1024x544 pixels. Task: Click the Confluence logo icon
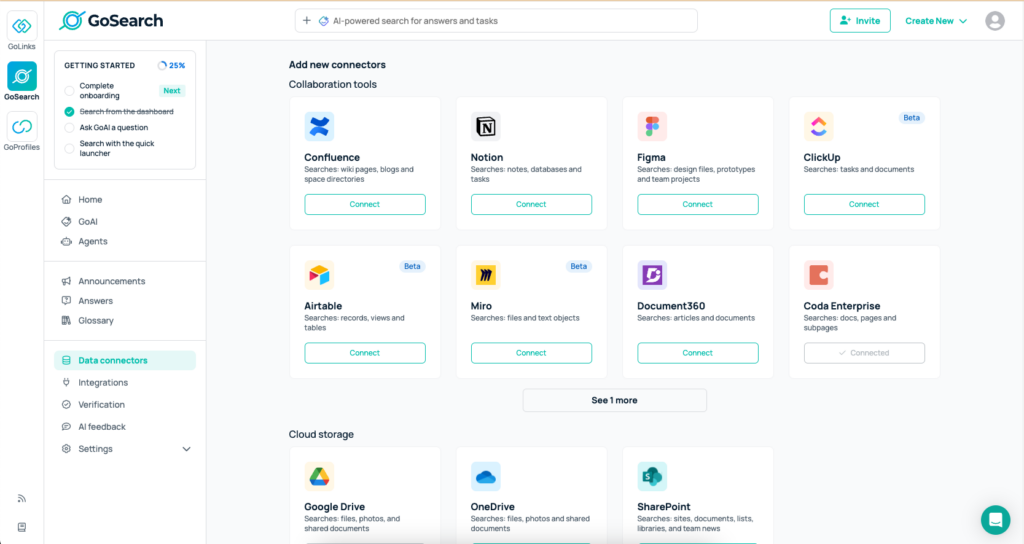(319, 126)
